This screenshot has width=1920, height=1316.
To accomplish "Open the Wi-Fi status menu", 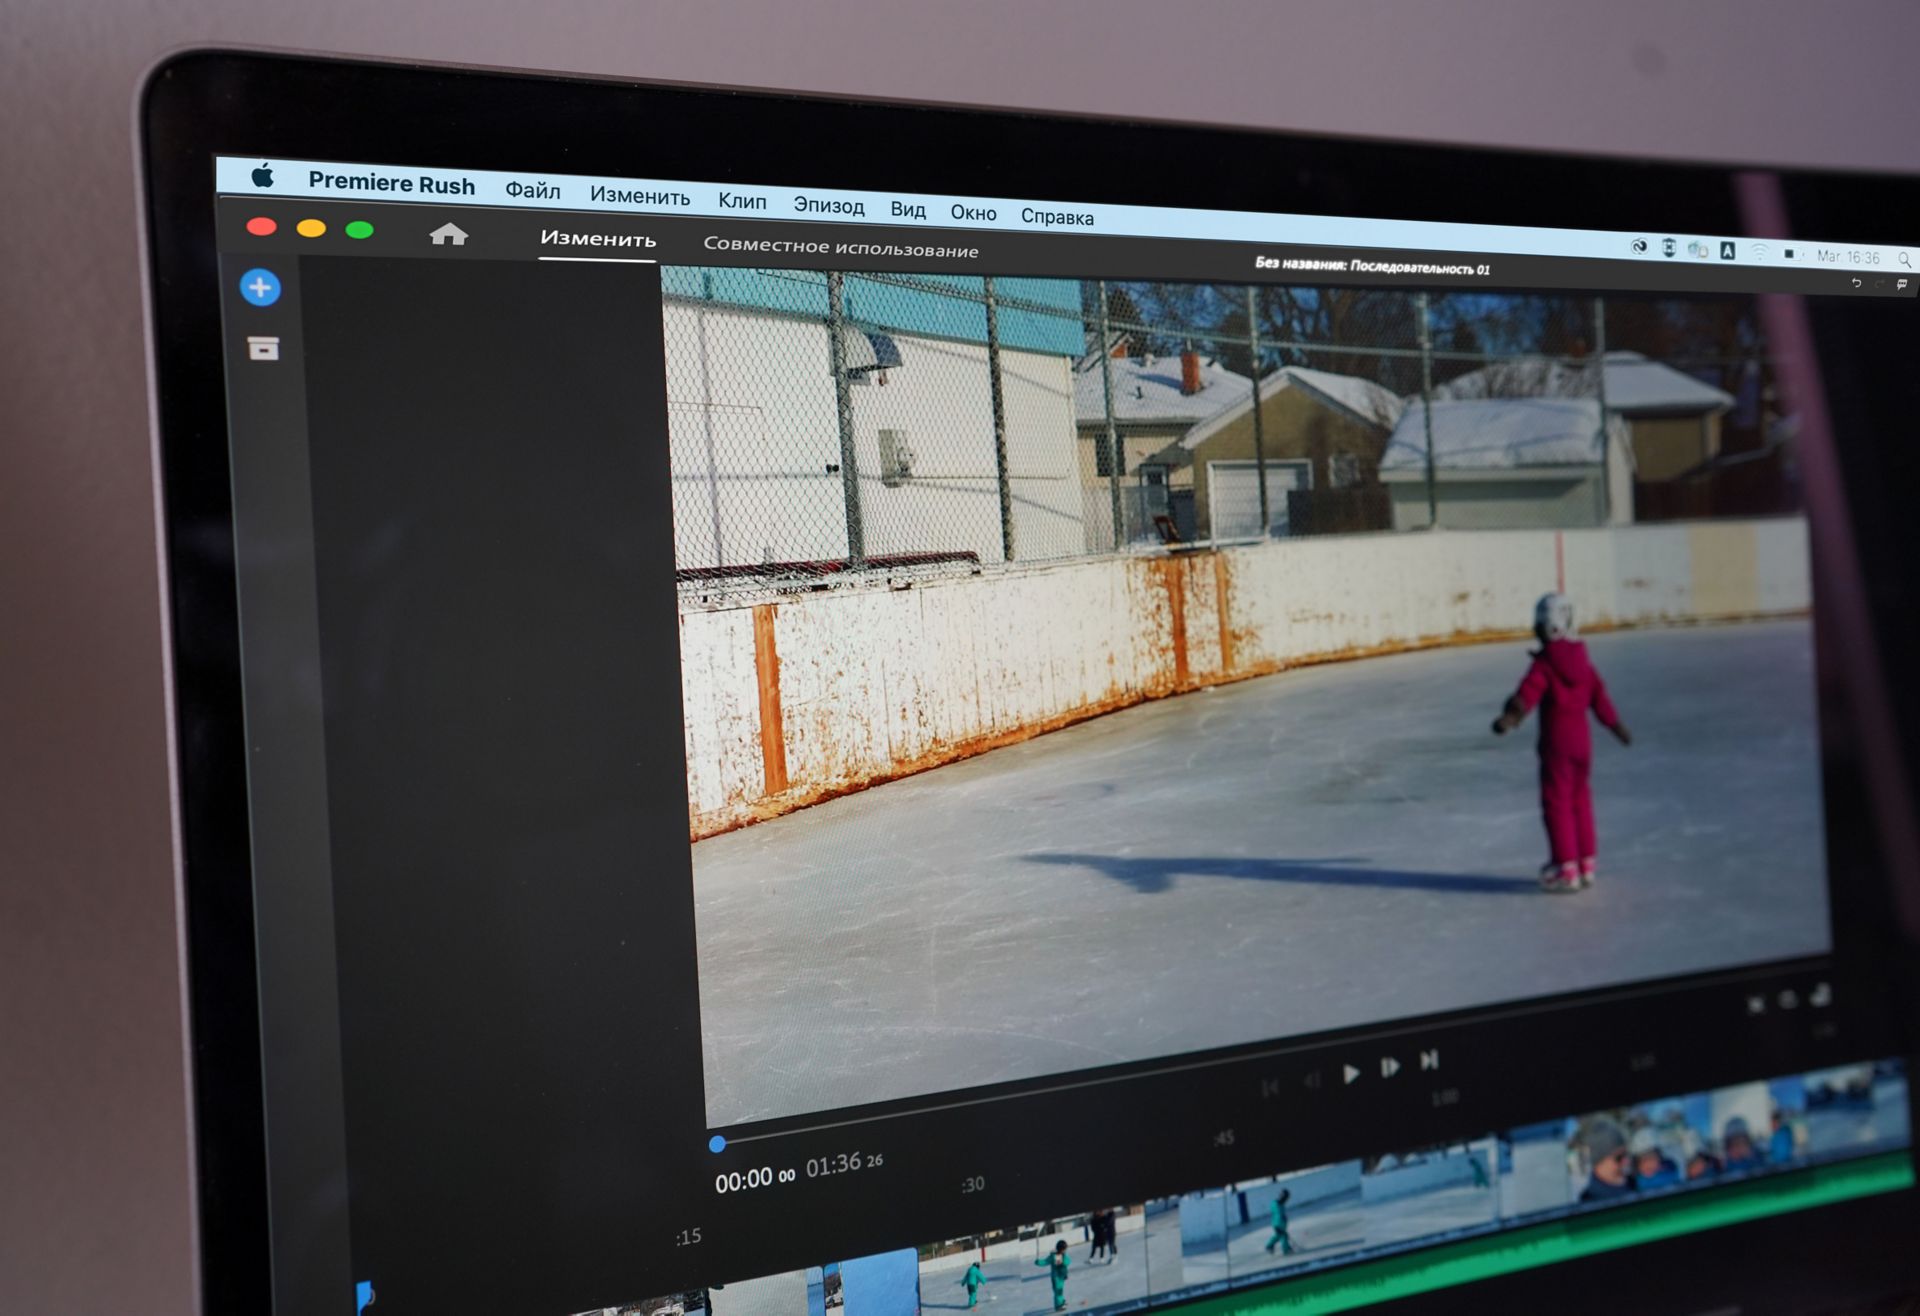I will tap(1760, 251).
